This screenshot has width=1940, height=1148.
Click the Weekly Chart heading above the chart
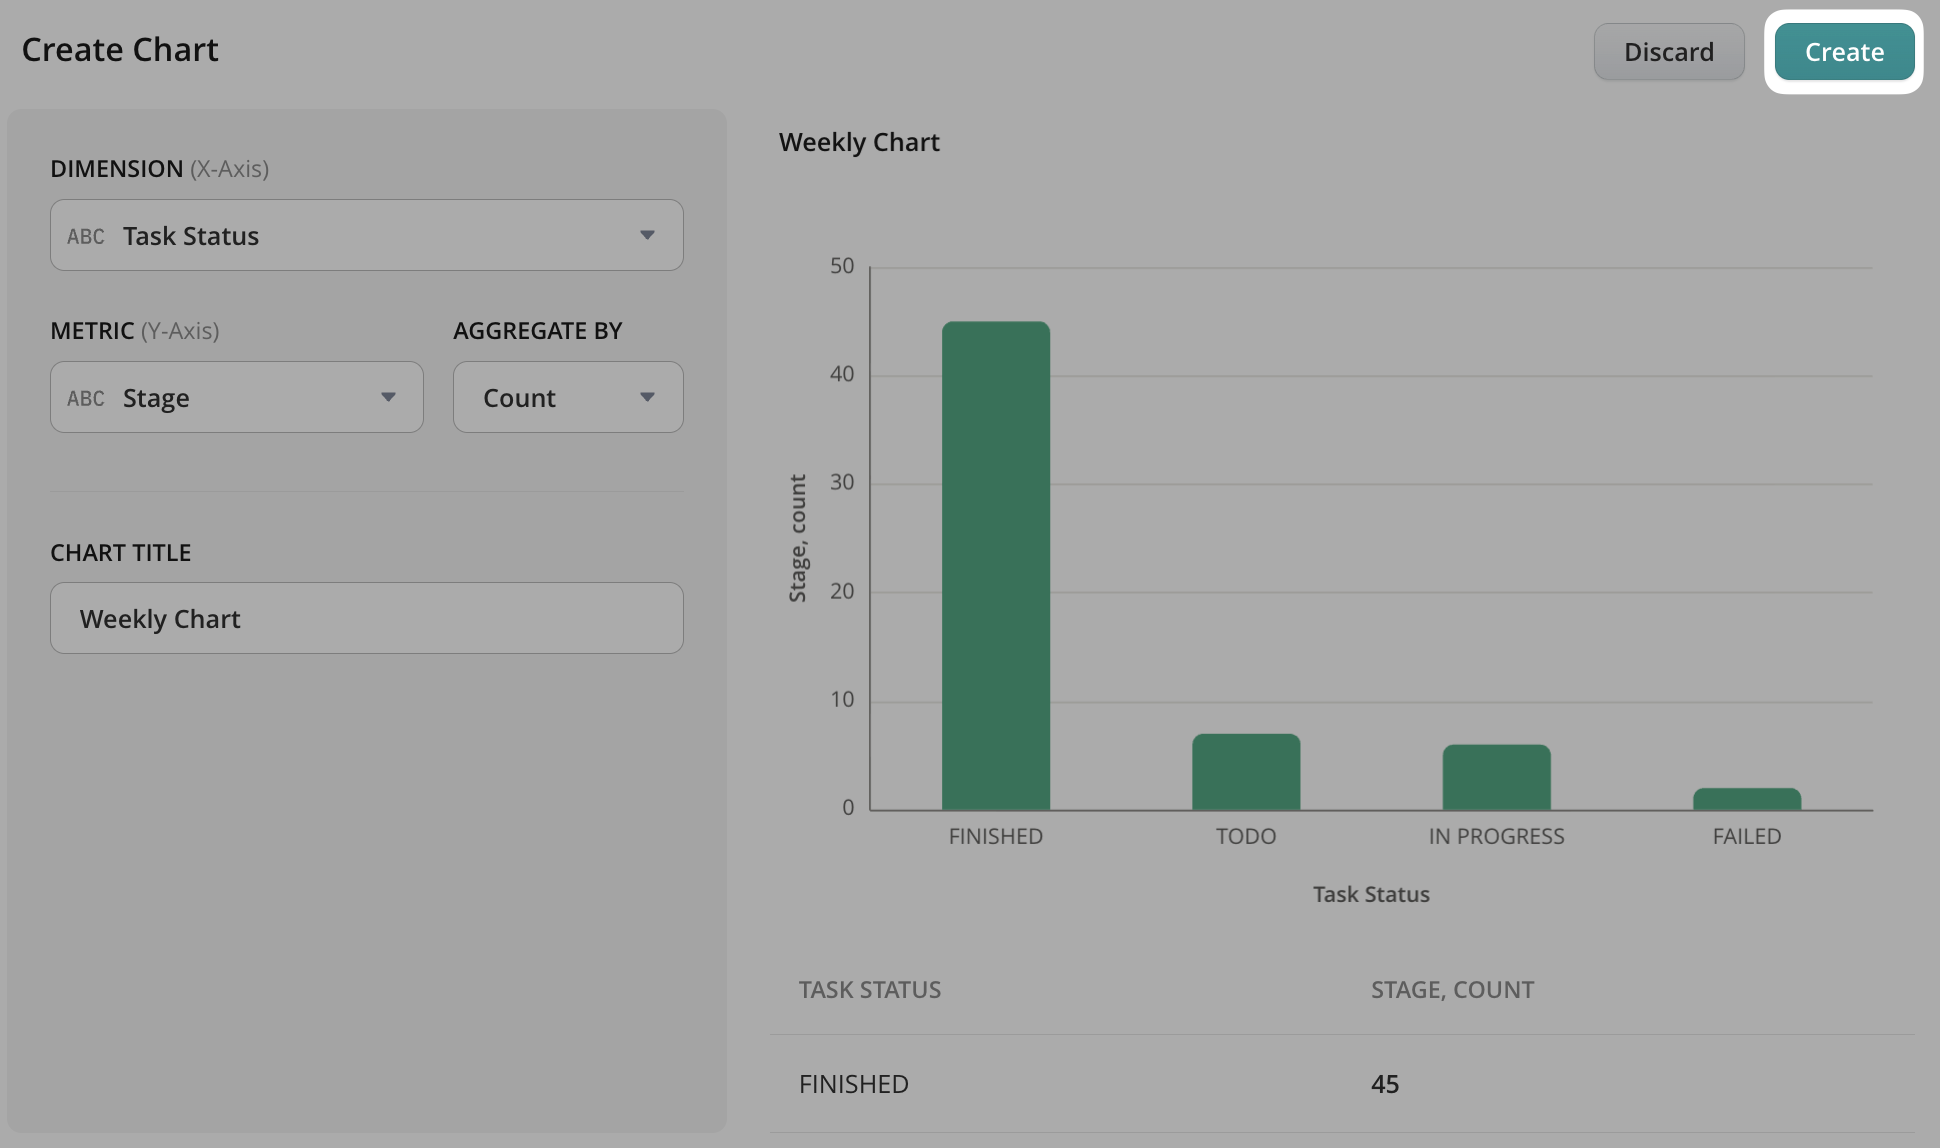tap(859, 142)
